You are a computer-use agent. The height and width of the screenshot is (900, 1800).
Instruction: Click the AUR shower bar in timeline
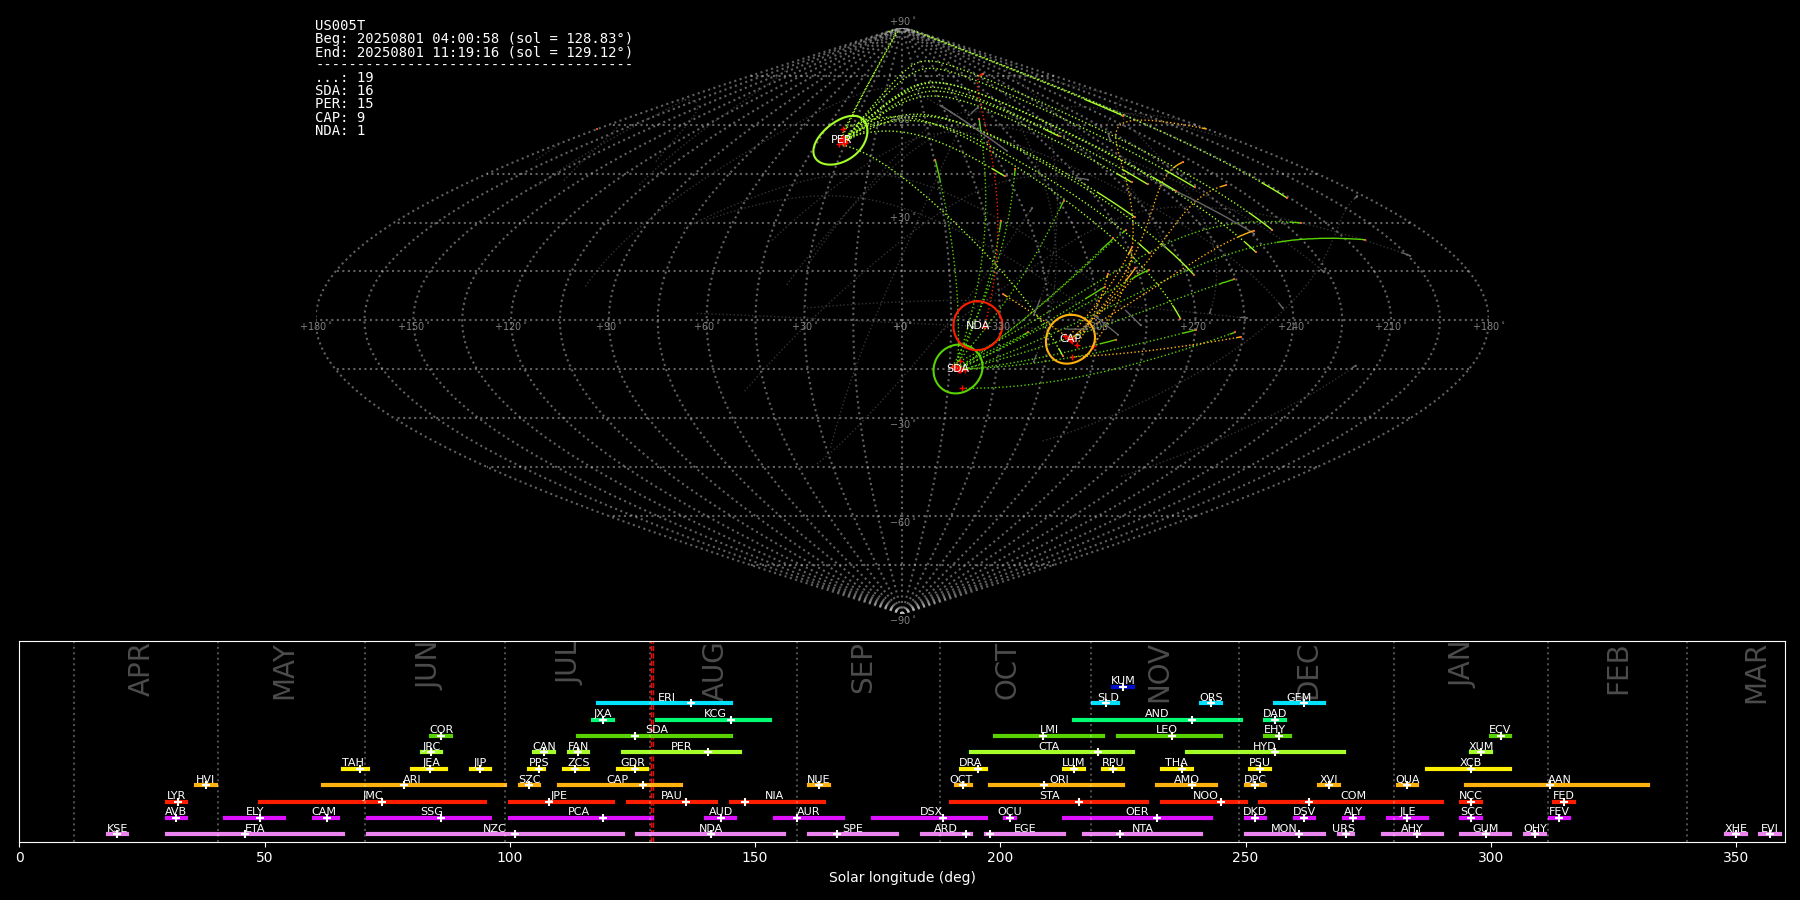click(808, 818)
